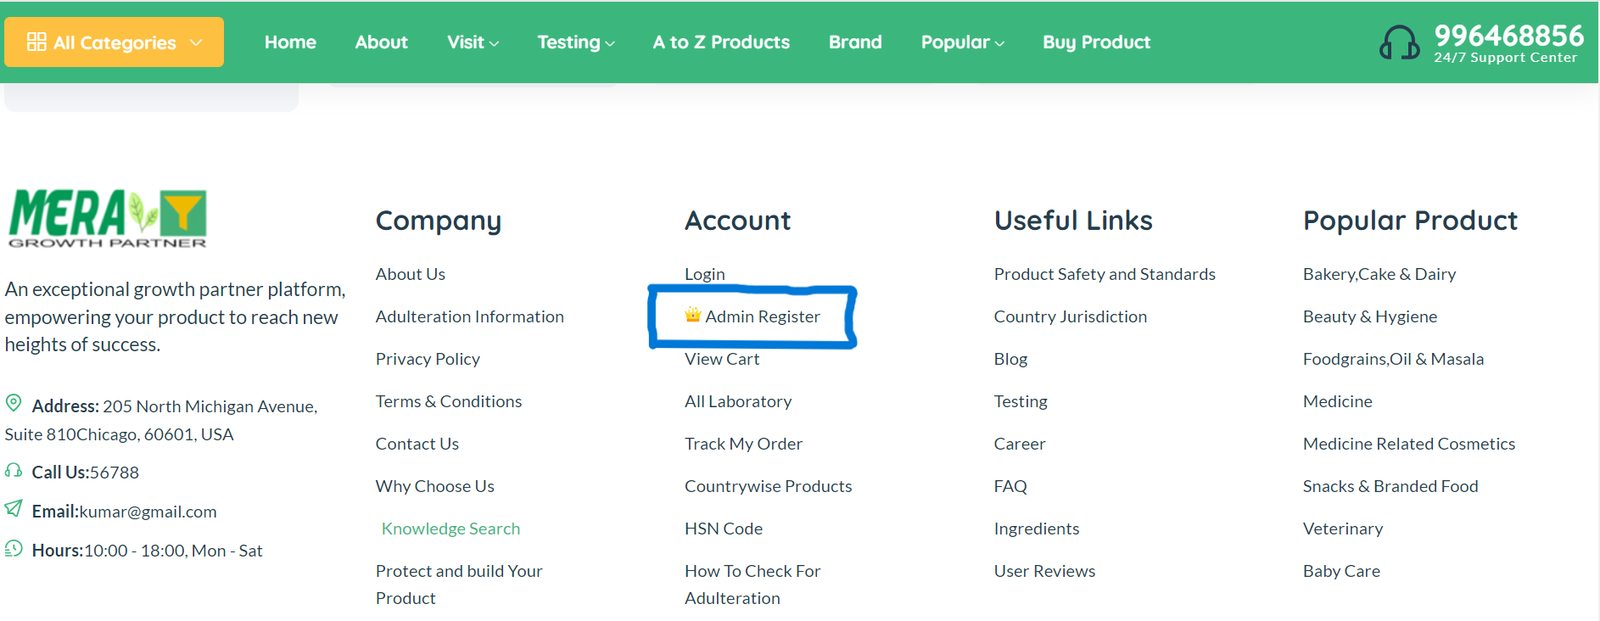The image size is (1600, 621).
Task: Expand the Testing dropdown menu
Action: [575, 42]
